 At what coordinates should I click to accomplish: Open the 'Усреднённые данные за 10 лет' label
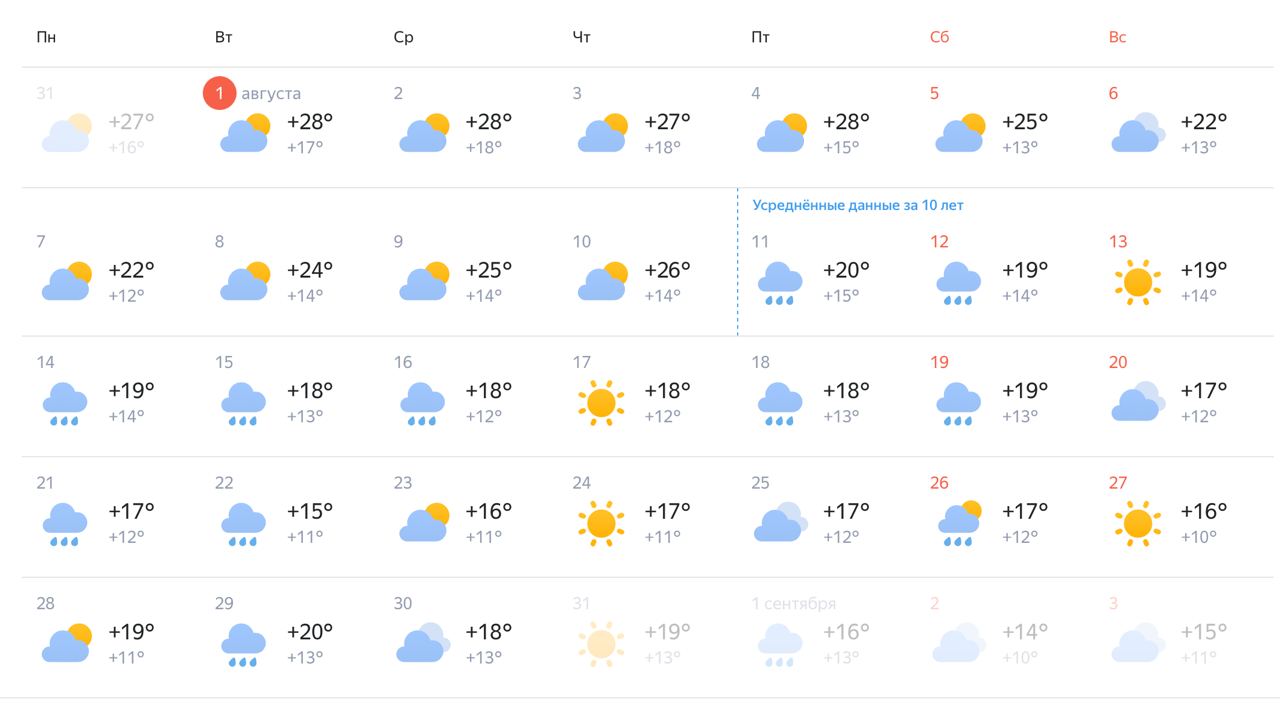click(x=858, y=205)
